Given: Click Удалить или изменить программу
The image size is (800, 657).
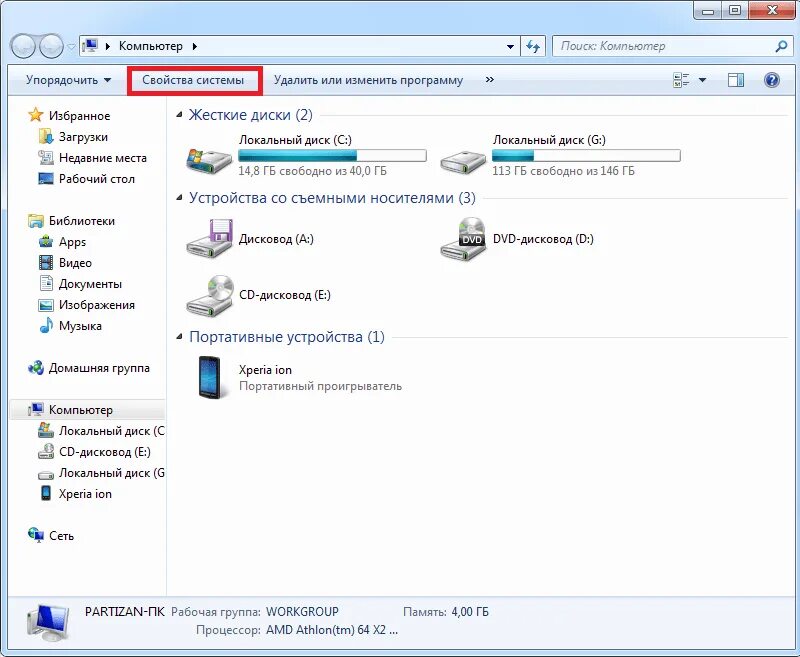Looking at the screenshot, I should pyautogui.click(x=368, y=80).
